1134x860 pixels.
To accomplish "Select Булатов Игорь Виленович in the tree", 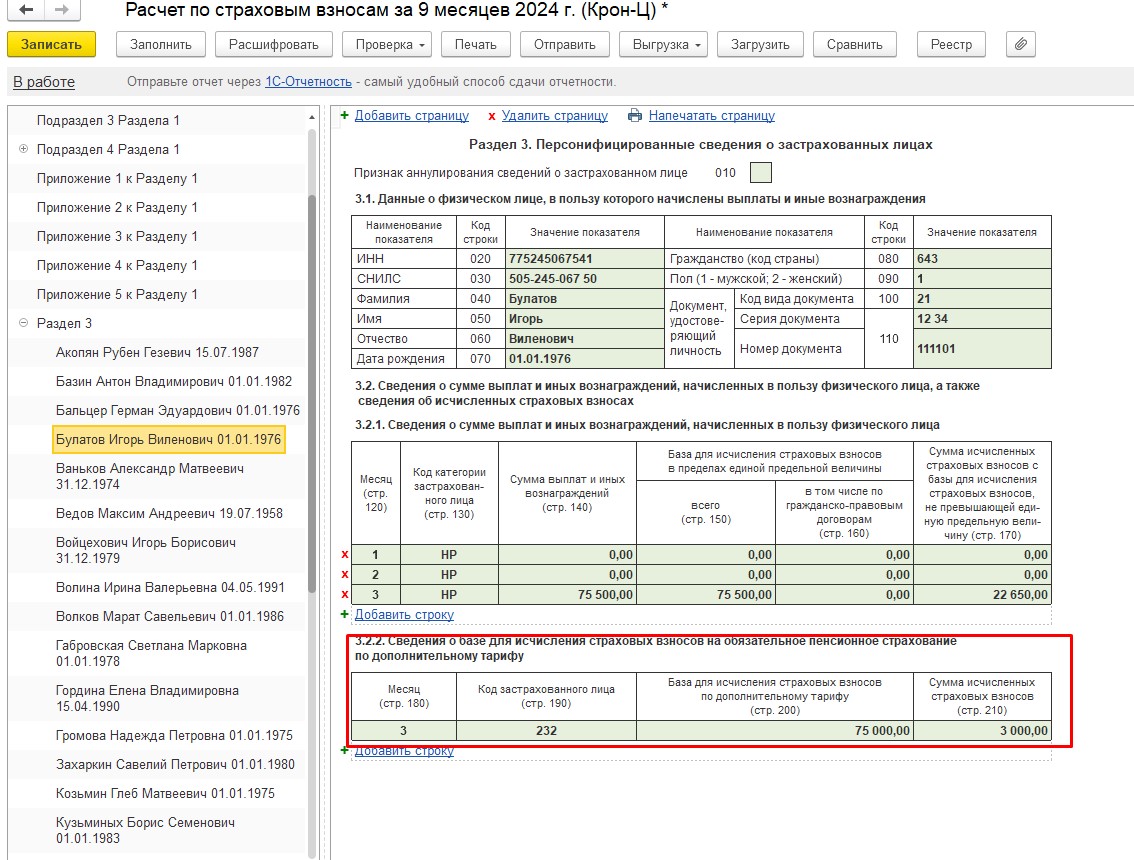I will [169, 439].
